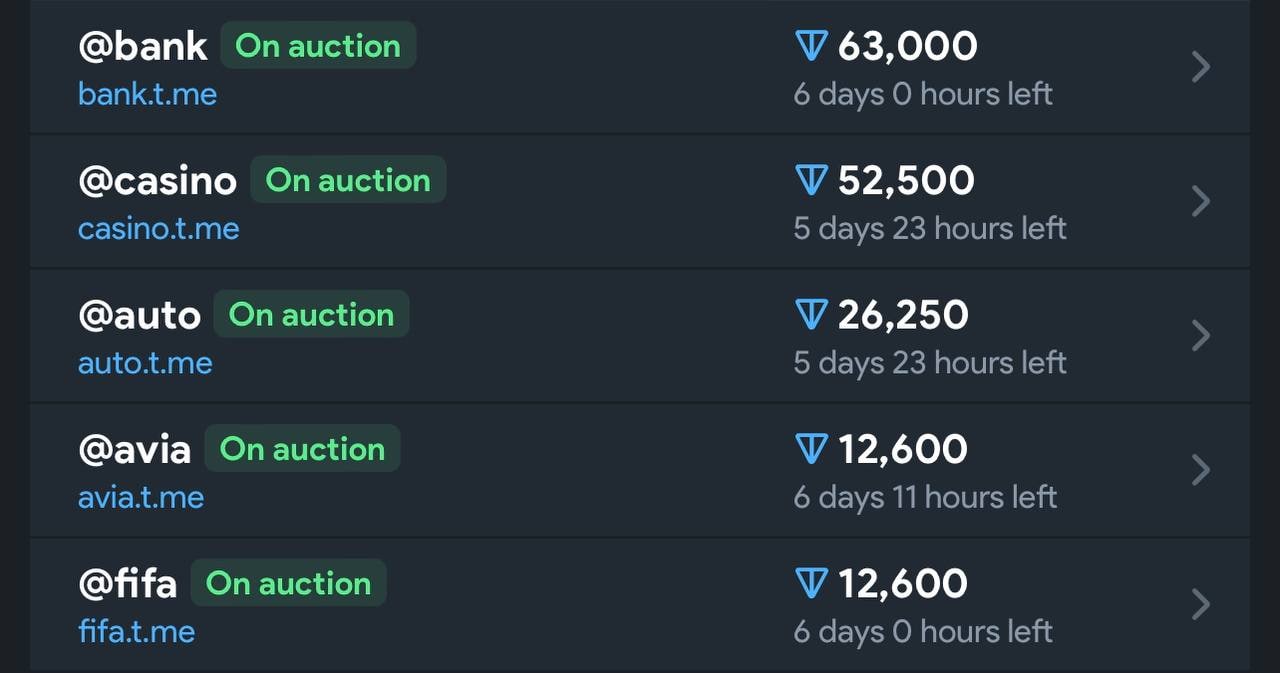The width and height of the screenshot is (1280, 673).
Task: Click the On auction badge for @bank
Action: pyautogui.click(x=318, y=46)
